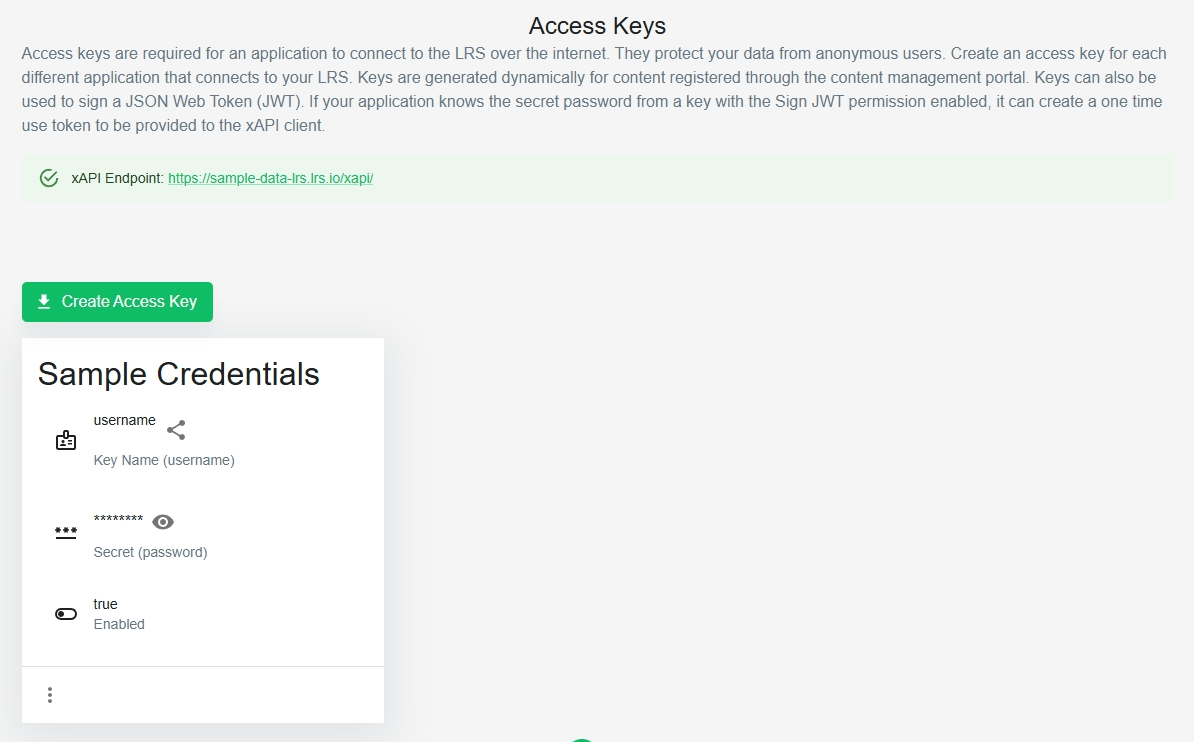Image resolution: width=1194 pixels, height=742 pixels.
Task: Click the download arrow in Create Access Key
Action: point(44,302)
